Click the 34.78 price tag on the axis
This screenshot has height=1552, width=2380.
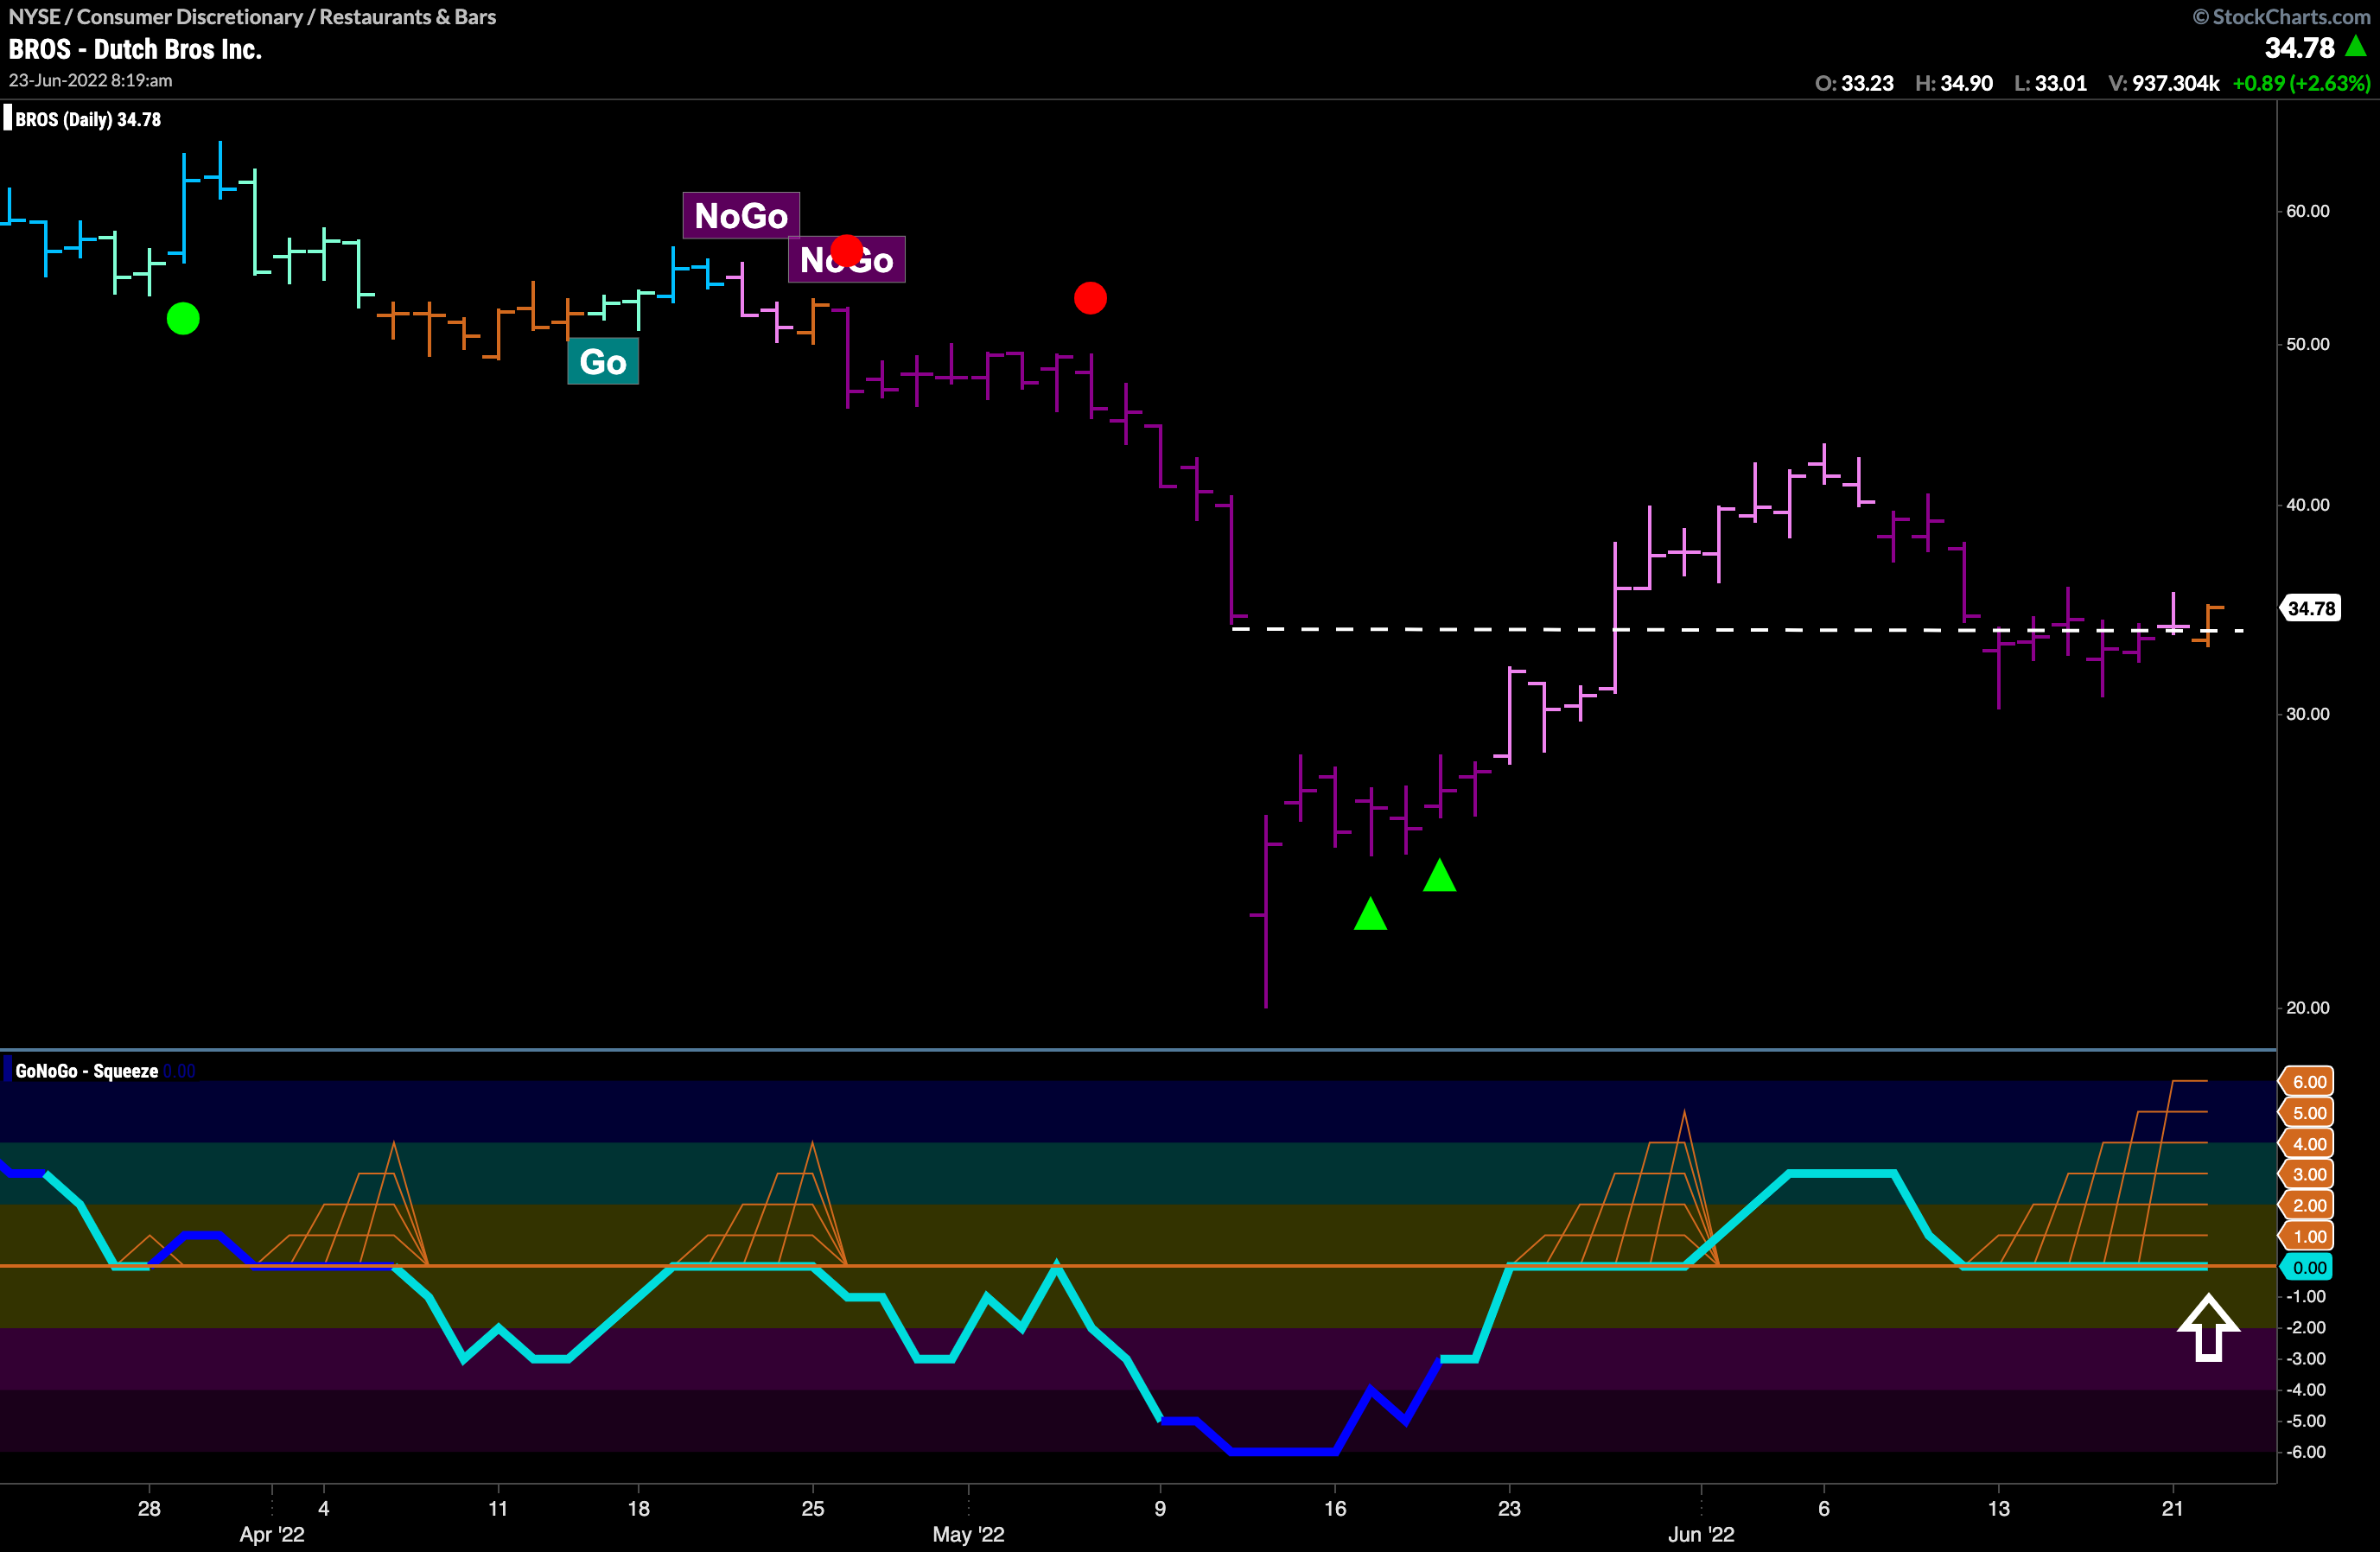2311,608
